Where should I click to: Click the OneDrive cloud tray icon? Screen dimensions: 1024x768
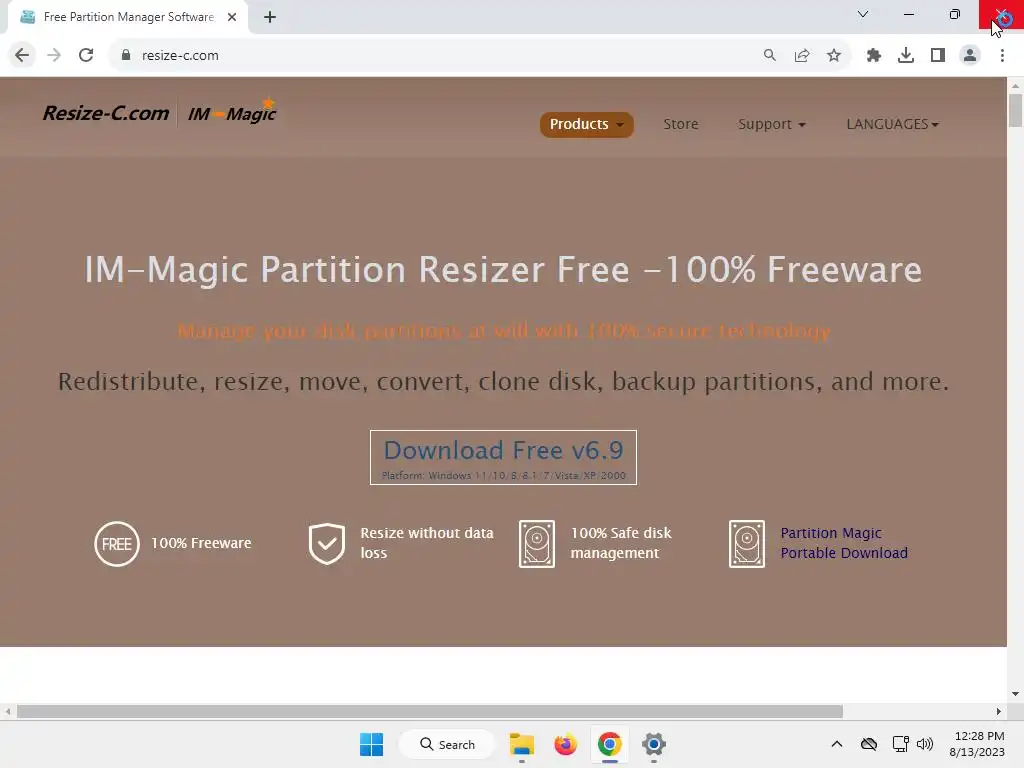point(869,744)
